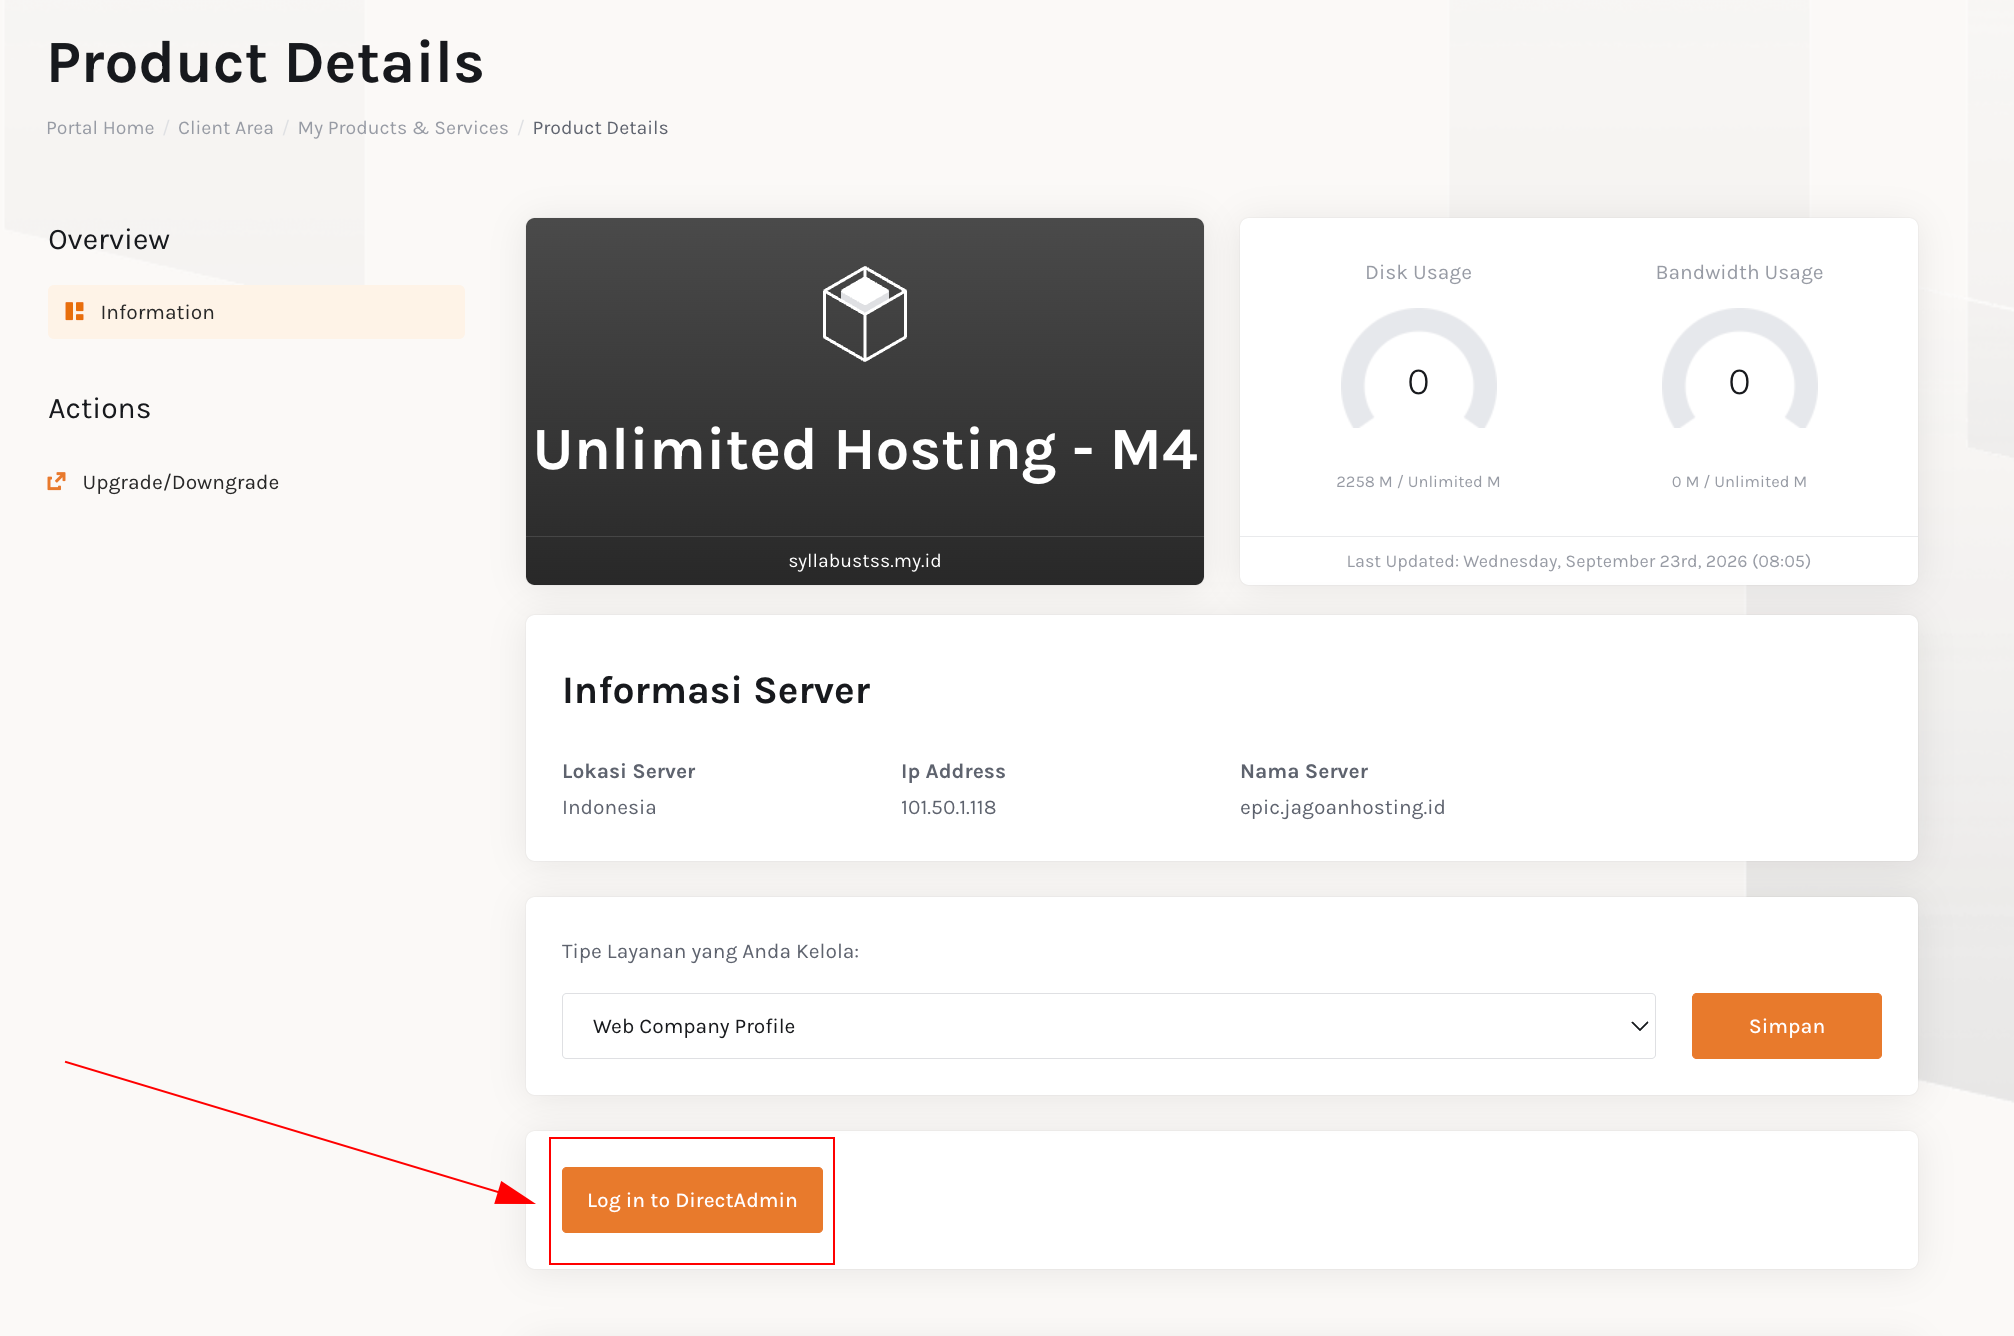Click the Disk Usage gauge
The image size is (2014, 1336).
tap(1418, 370)
